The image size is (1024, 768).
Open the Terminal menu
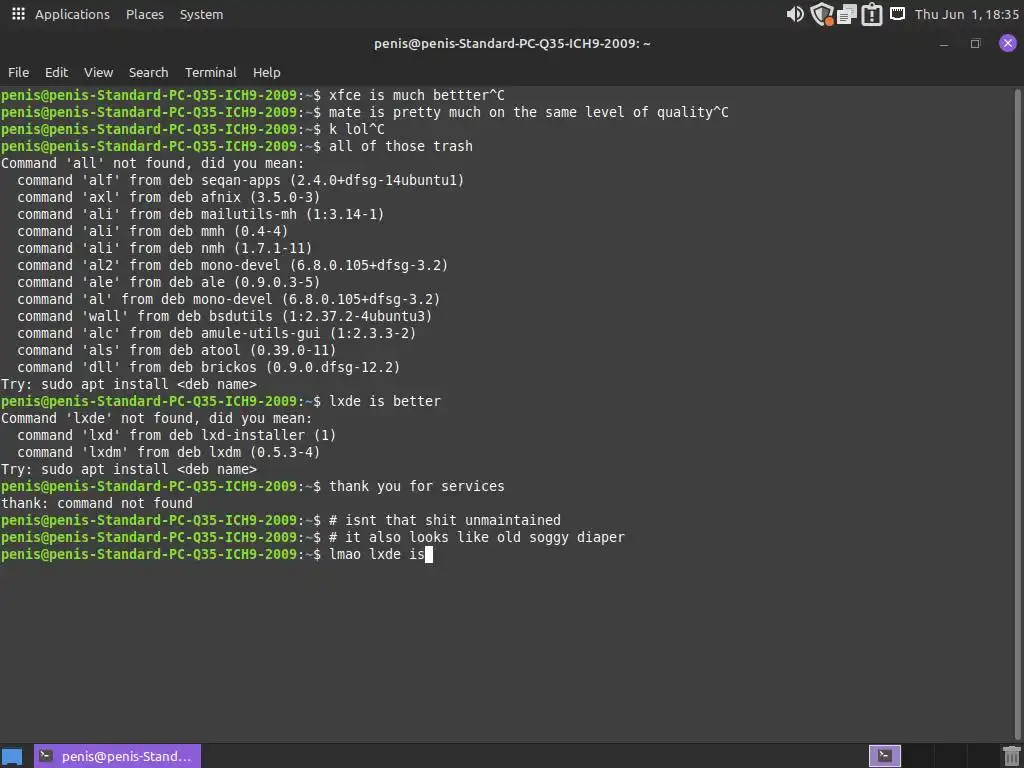pyautogui.click(x=210, y=72)
